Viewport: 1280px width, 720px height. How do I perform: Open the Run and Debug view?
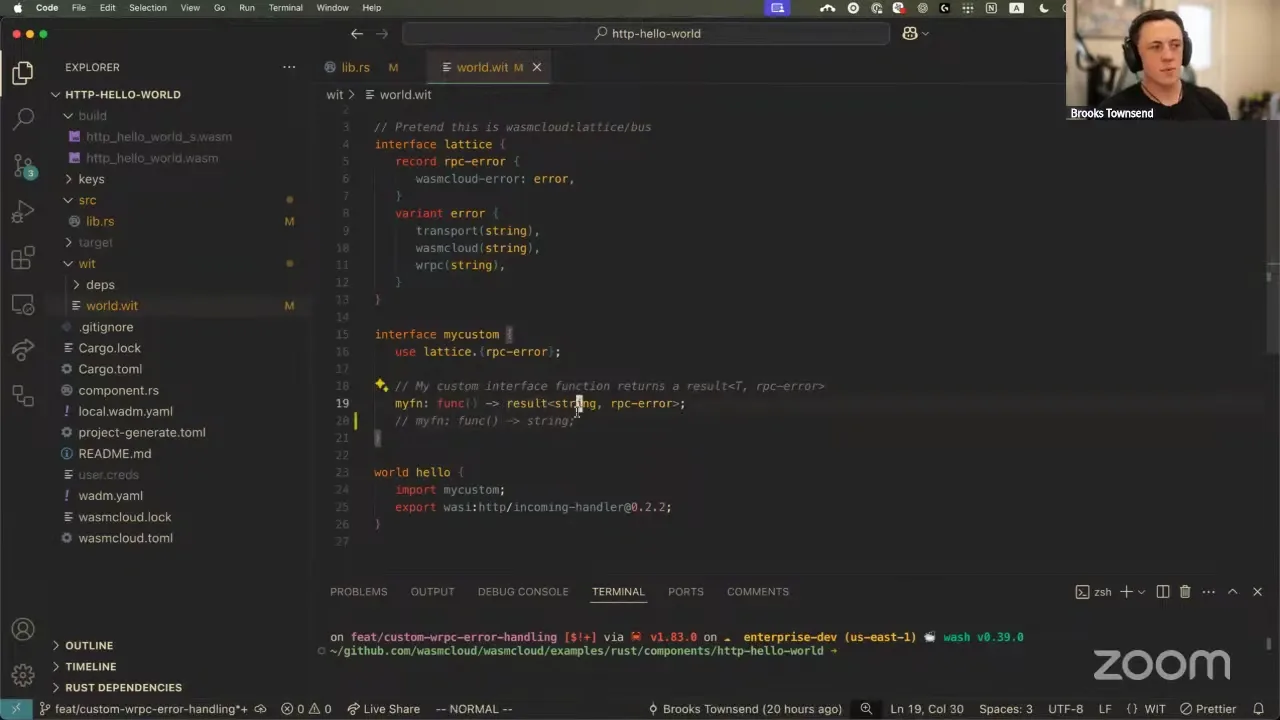(23, 212)
